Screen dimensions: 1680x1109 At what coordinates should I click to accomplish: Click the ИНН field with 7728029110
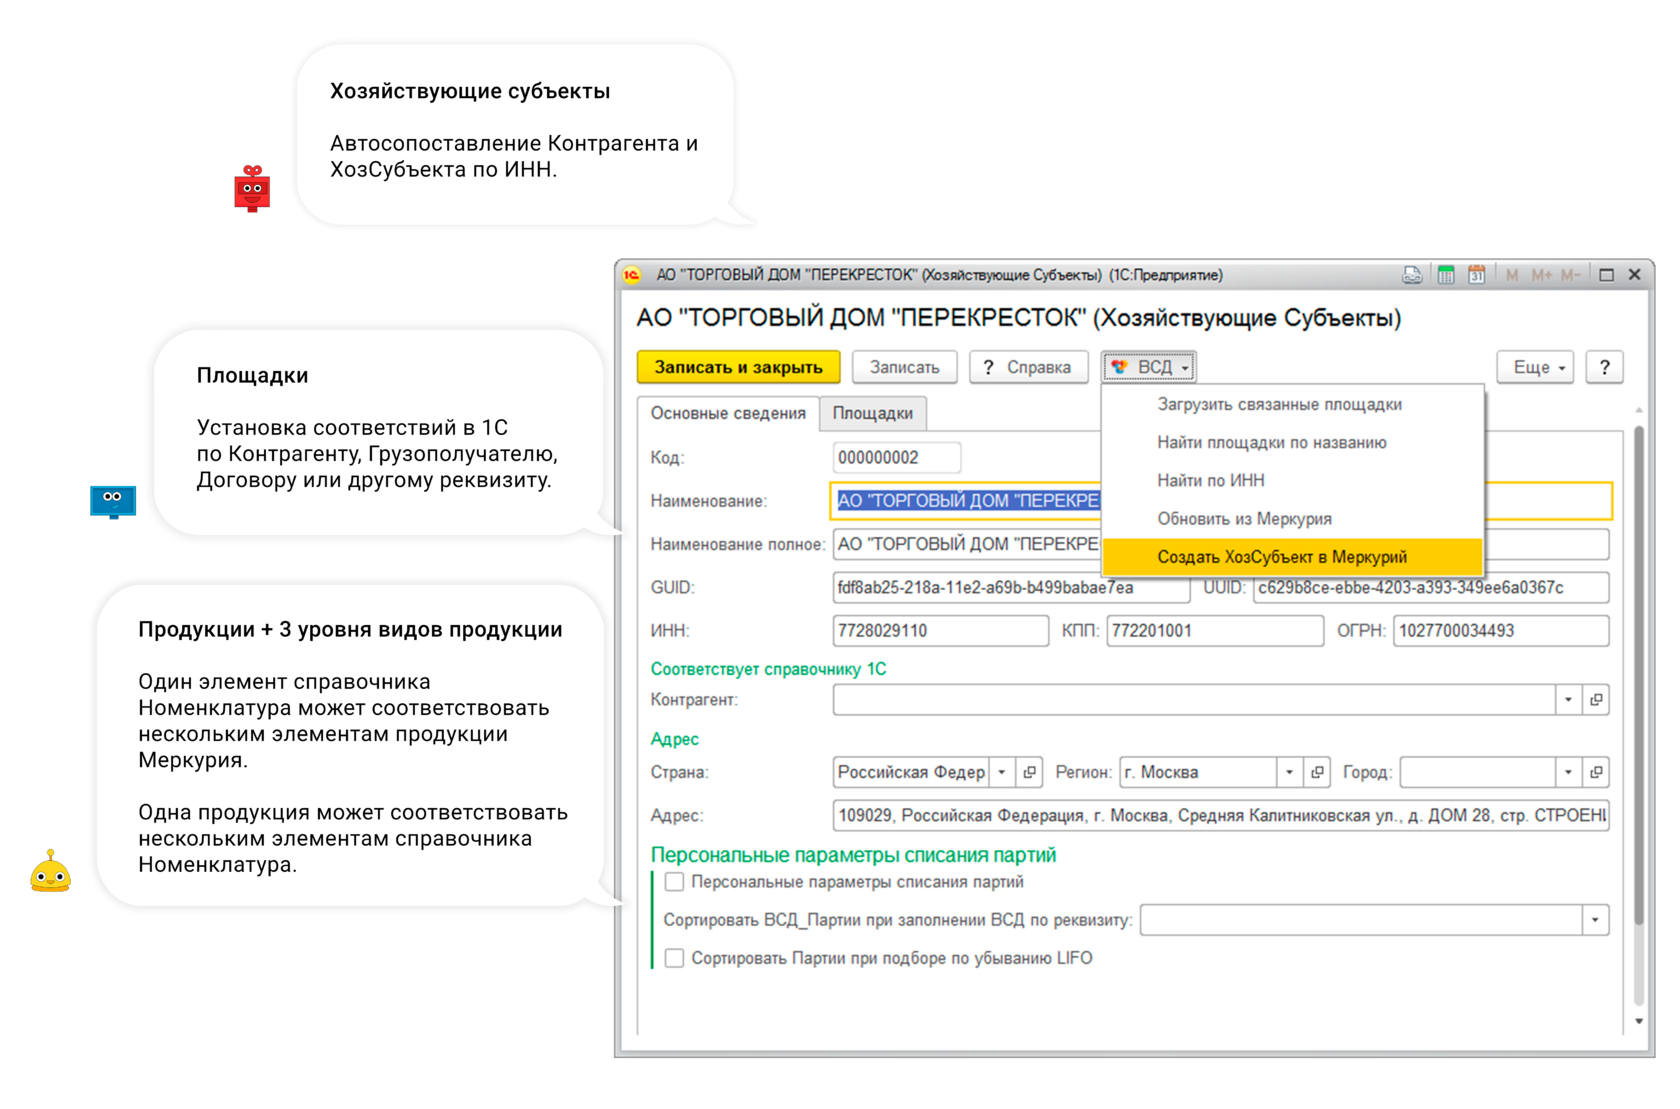coord(940,631)
